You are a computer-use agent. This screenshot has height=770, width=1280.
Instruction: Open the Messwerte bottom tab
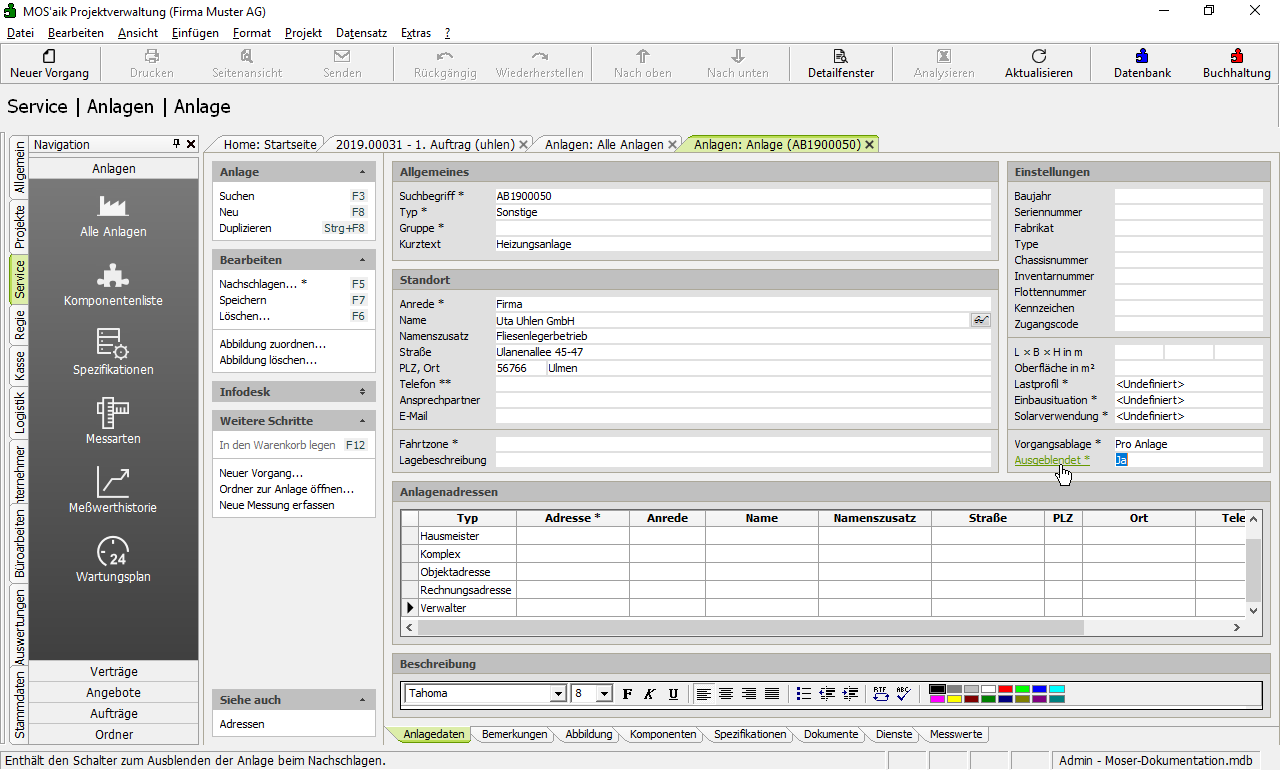pyautogui.click(x=956, y=734)
